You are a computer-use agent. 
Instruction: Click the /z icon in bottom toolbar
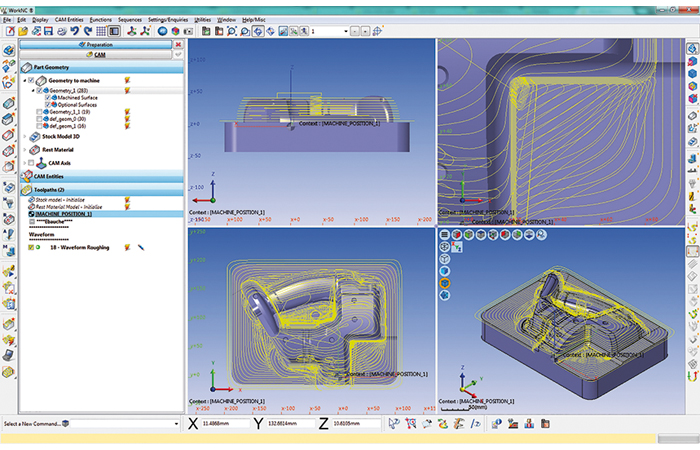tap(475, 424)
